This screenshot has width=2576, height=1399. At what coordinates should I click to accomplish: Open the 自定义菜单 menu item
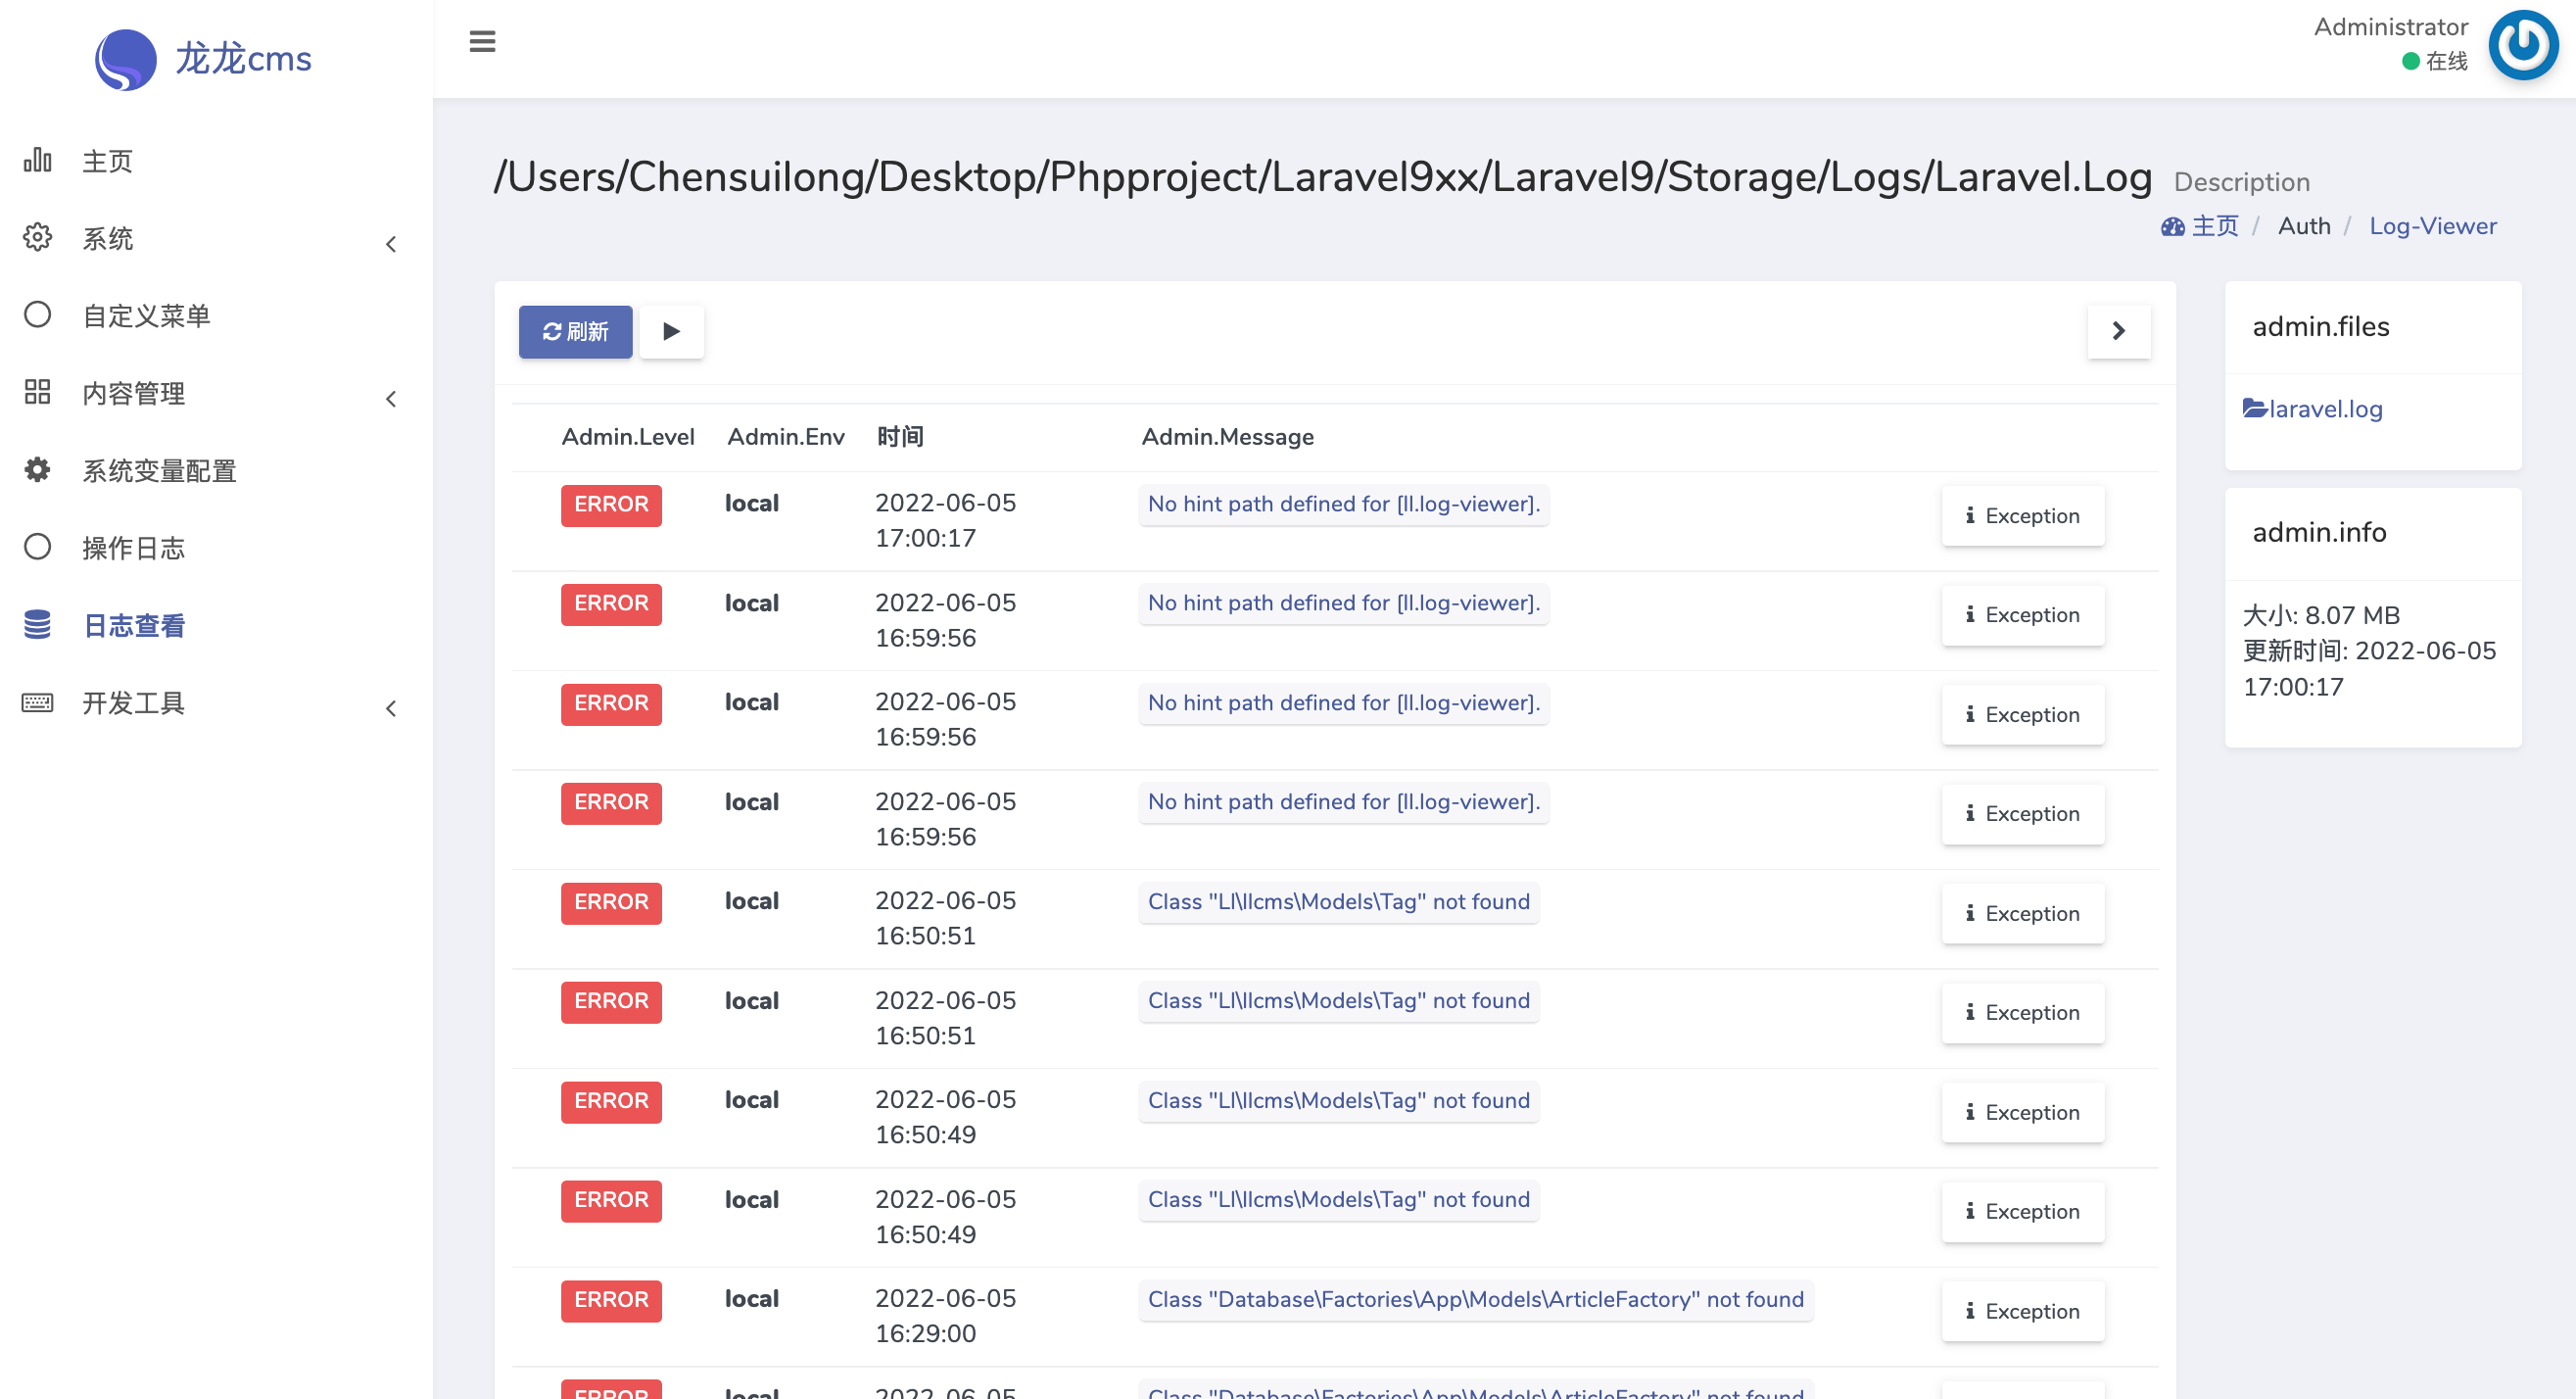pos(146,316)
